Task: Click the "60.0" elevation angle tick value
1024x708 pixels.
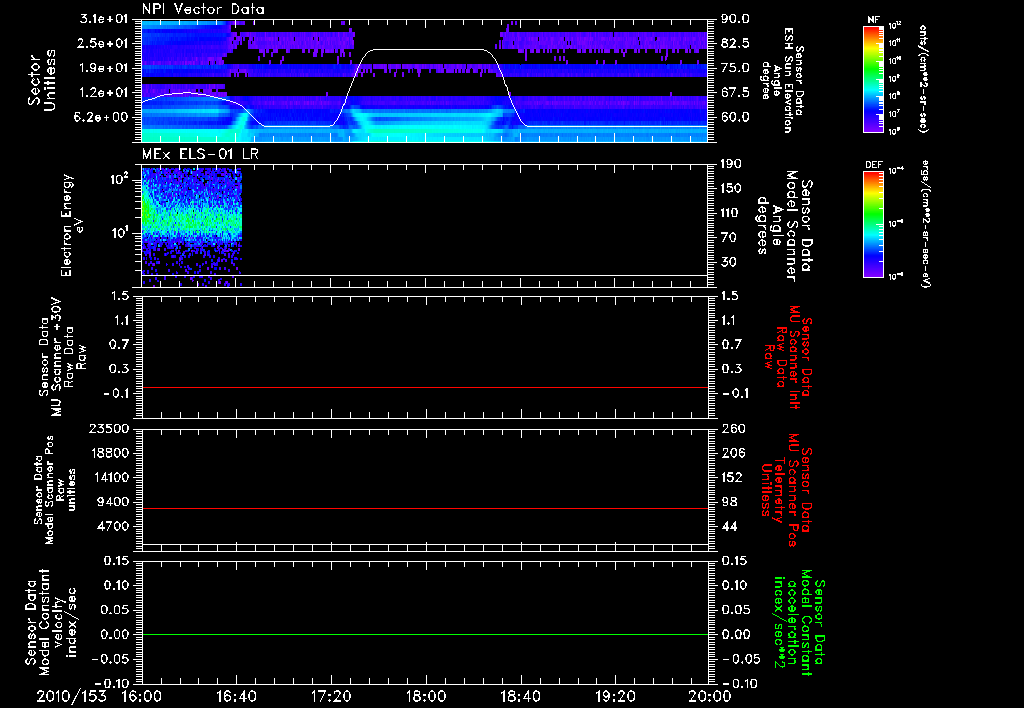Action: 736,118
